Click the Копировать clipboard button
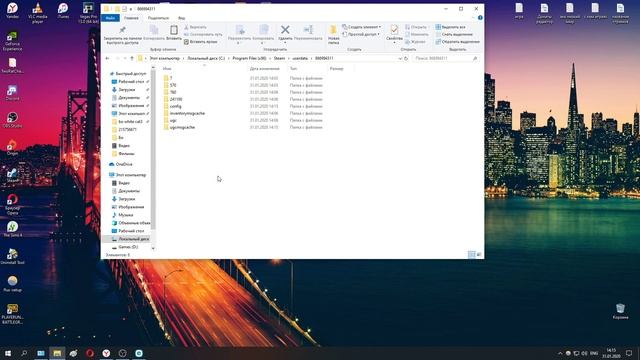The image size is (640, 360). [x=154, y=33]
